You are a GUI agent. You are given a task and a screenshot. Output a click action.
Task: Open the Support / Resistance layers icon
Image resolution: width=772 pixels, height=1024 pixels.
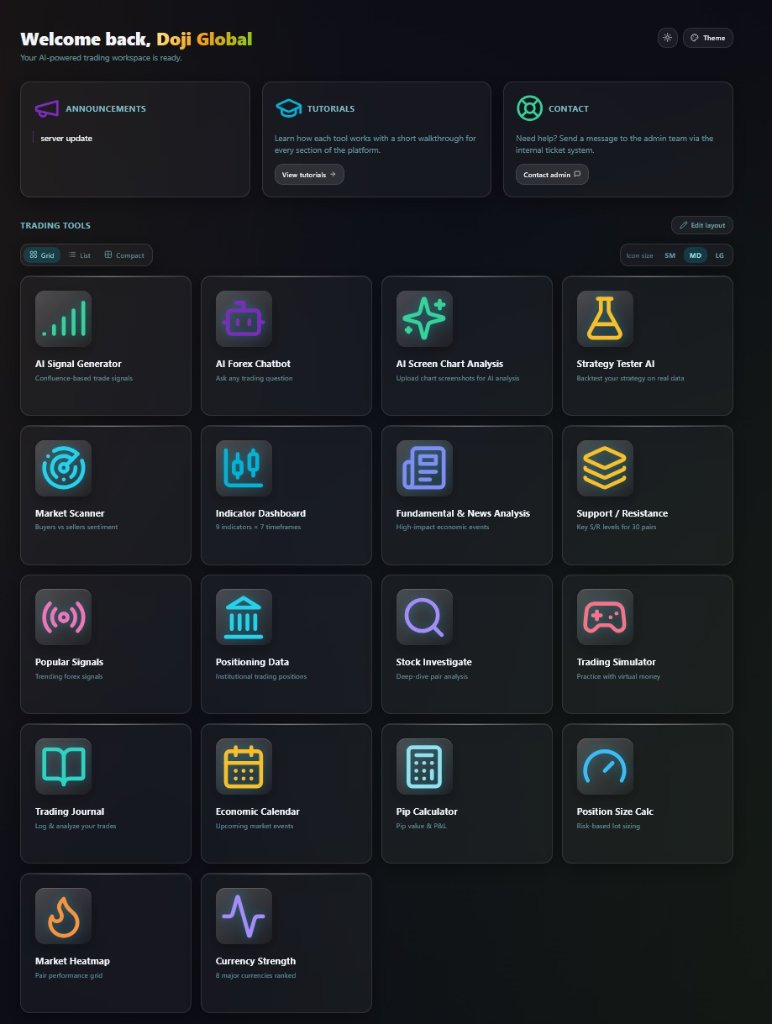(605, 468)
